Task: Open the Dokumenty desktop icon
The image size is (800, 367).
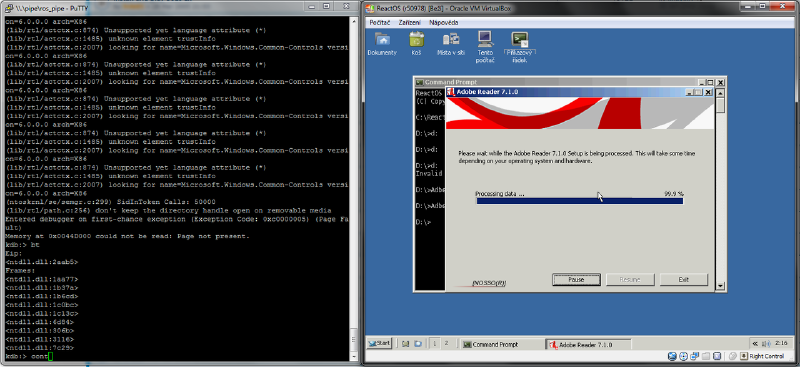Action: (382, 43)
